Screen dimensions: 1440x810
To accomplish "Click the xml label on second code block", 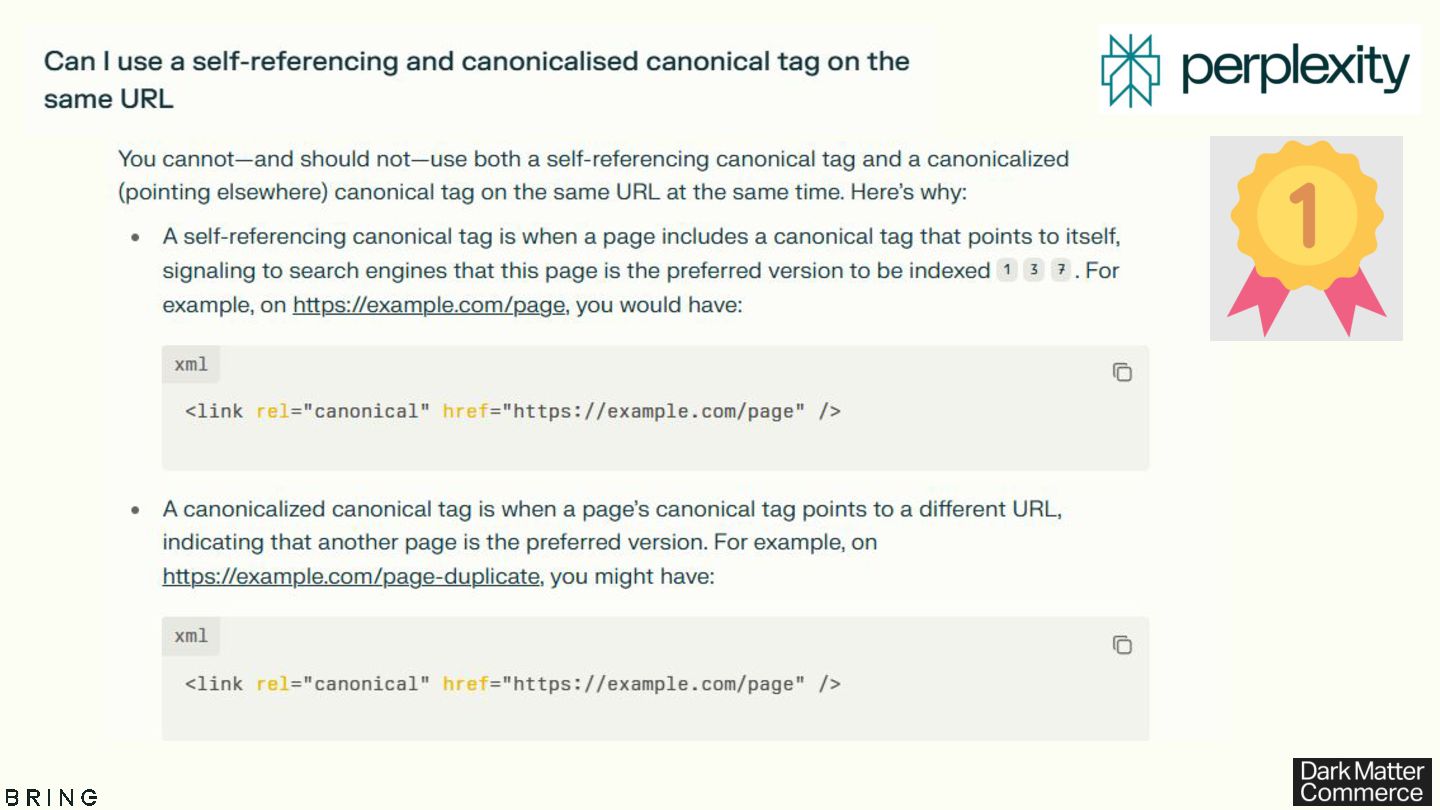I will [191, 636].
